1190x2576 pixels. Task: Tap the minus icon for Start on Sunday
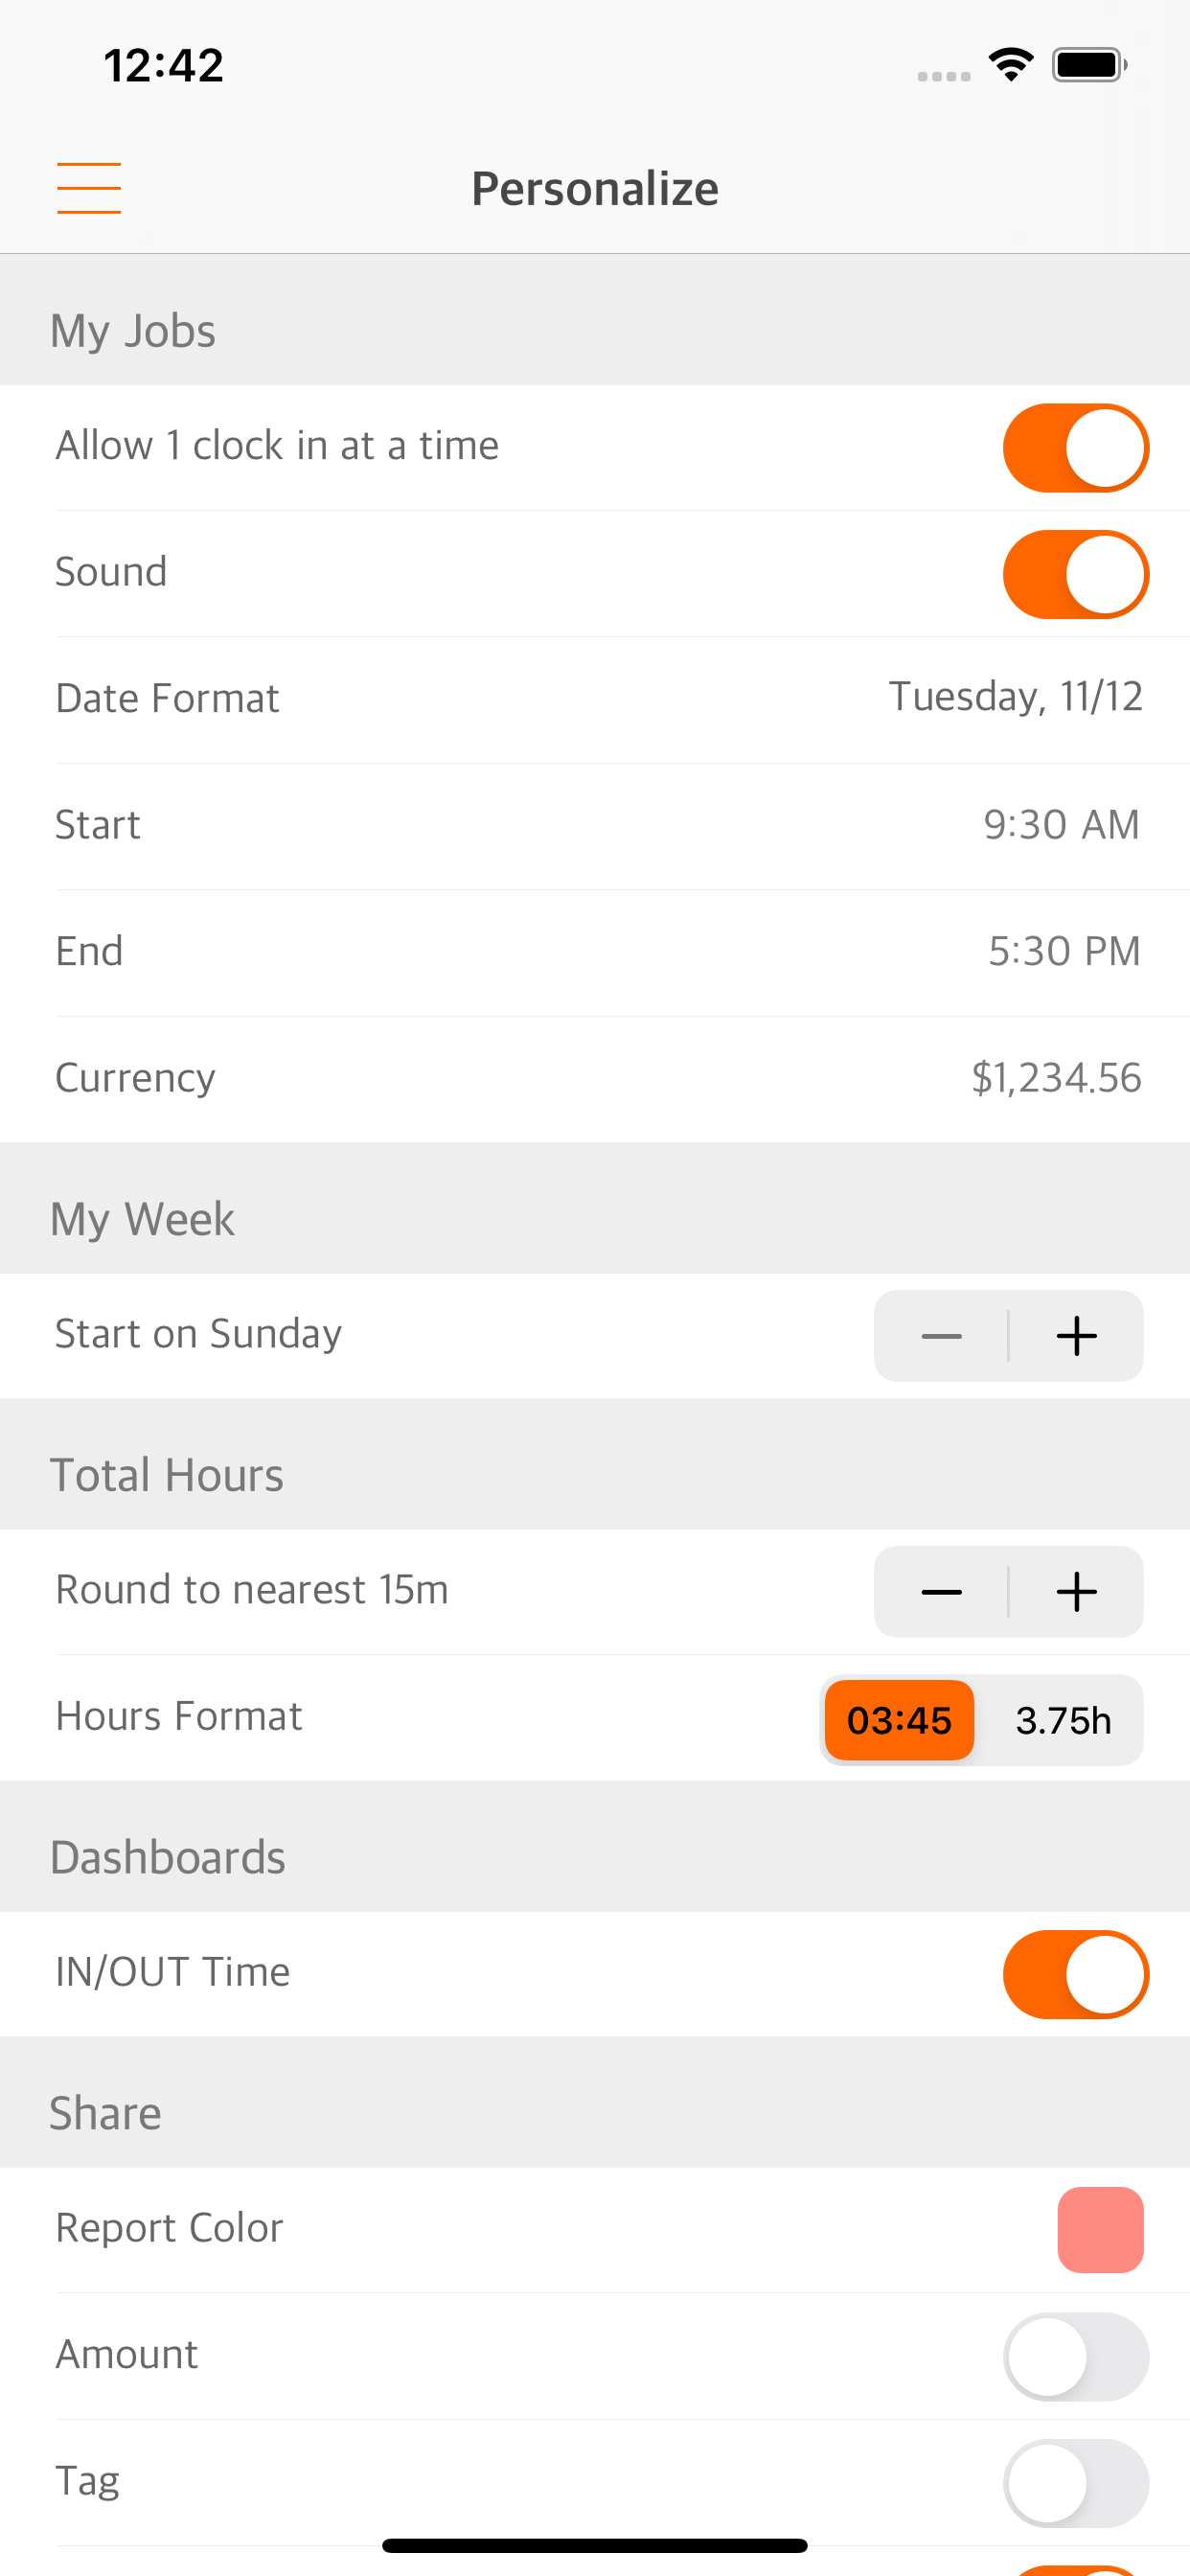pyautogui.click(x=941, y=1336)
